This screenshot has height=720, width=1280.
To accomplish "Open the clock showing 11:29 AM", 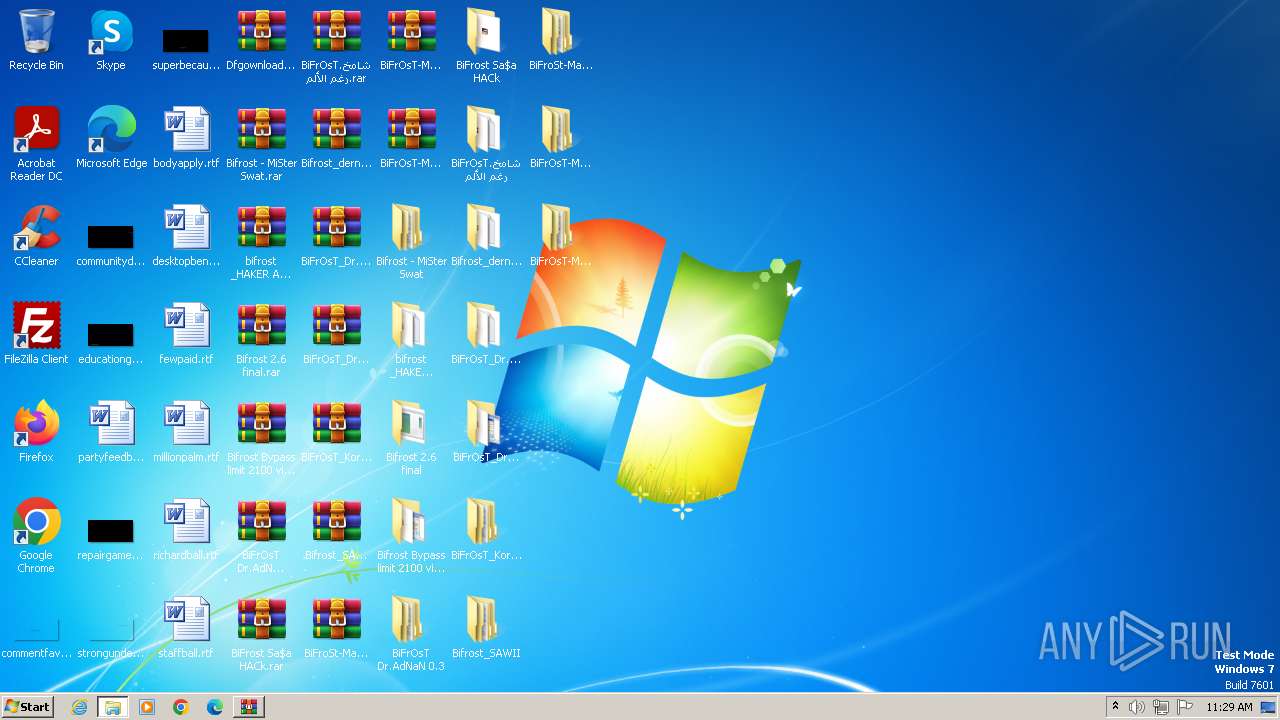I will pos(1229,707).
